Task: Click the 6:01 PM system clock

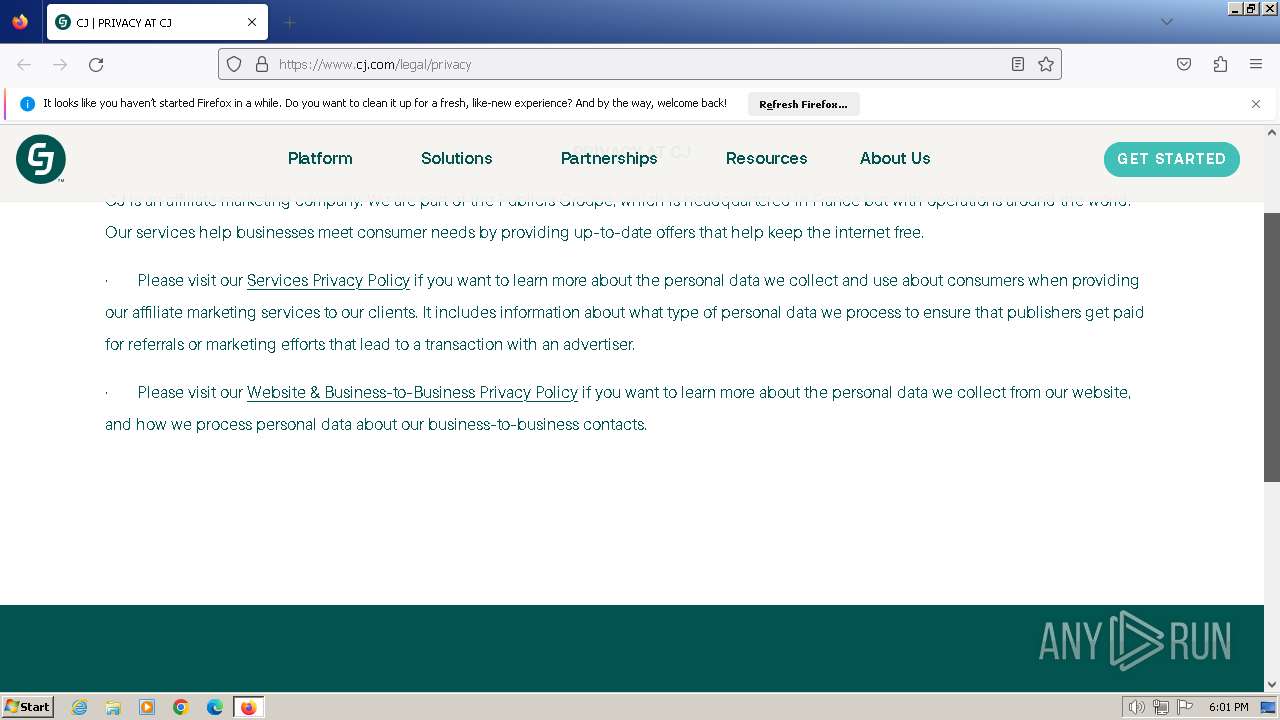Action: (1228, 707)
